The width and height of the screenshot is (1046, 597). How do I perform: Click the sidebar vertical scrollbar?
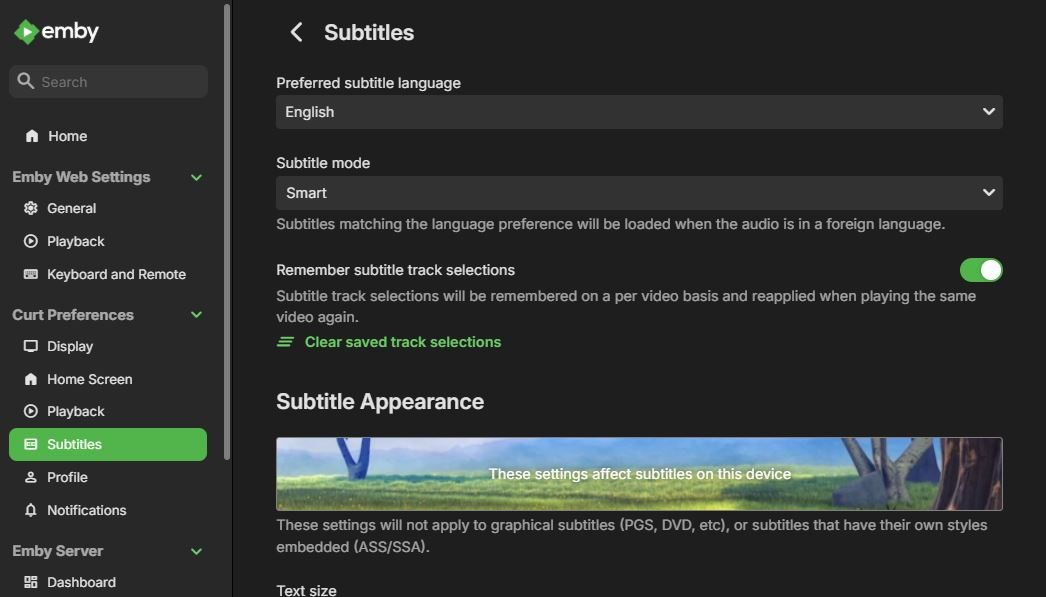pyautogui.click(x=227, y=232)
